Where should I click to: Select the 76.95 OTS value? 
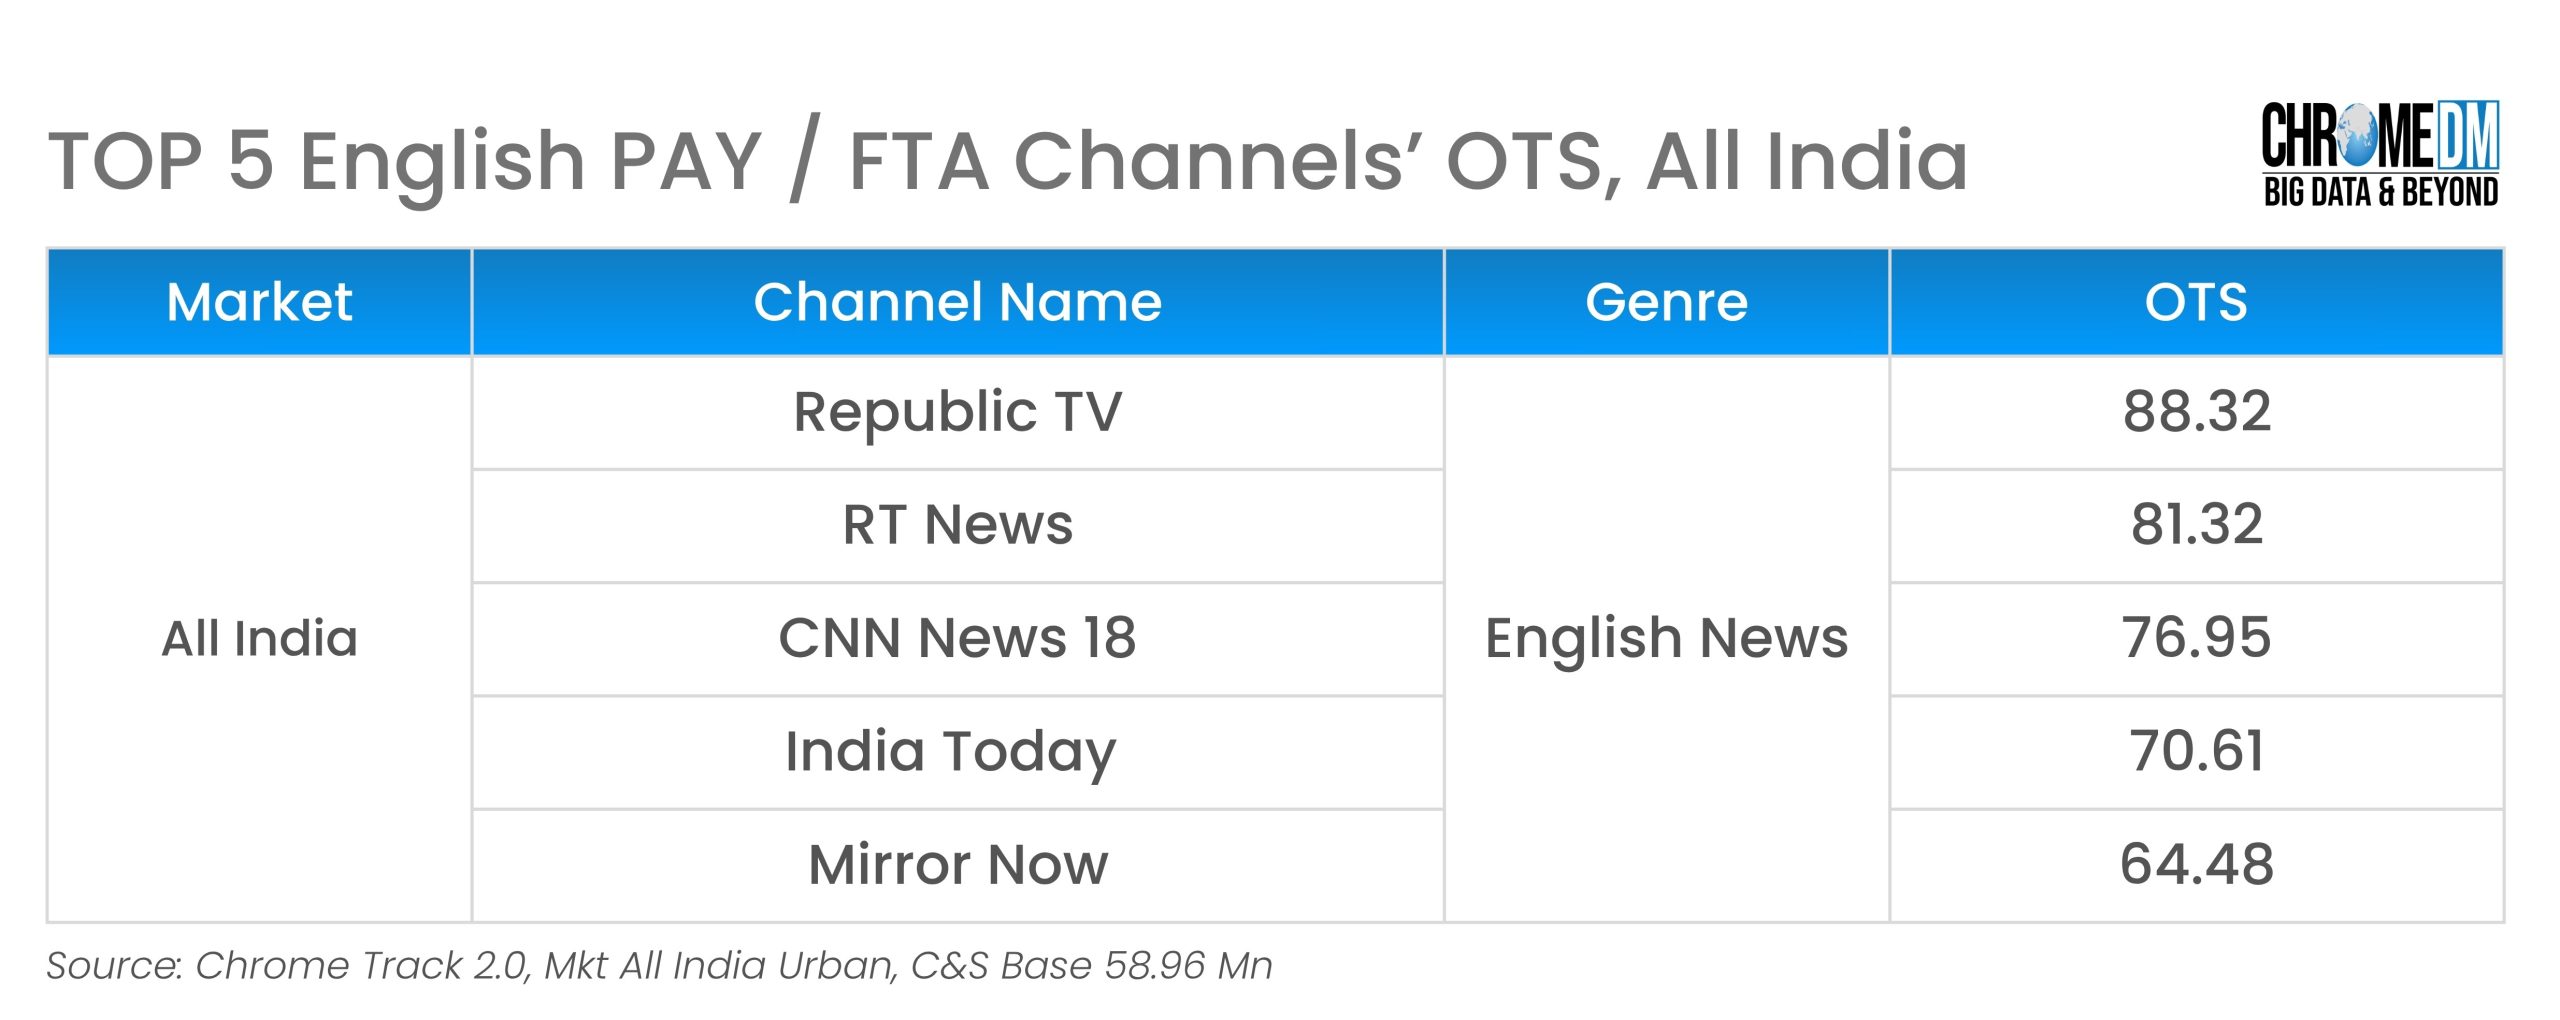(2196, 638)
